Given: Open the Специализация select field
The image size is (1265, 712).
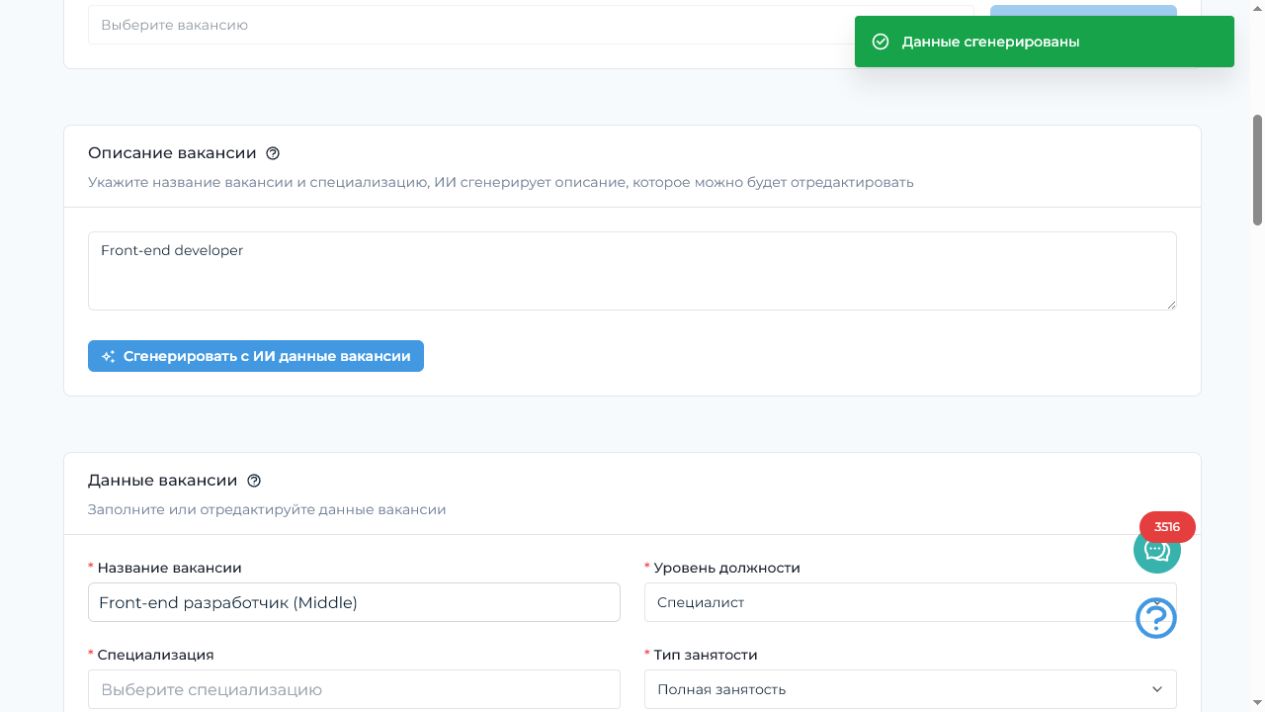Looking at the screenshot, I should click(354, 689).
